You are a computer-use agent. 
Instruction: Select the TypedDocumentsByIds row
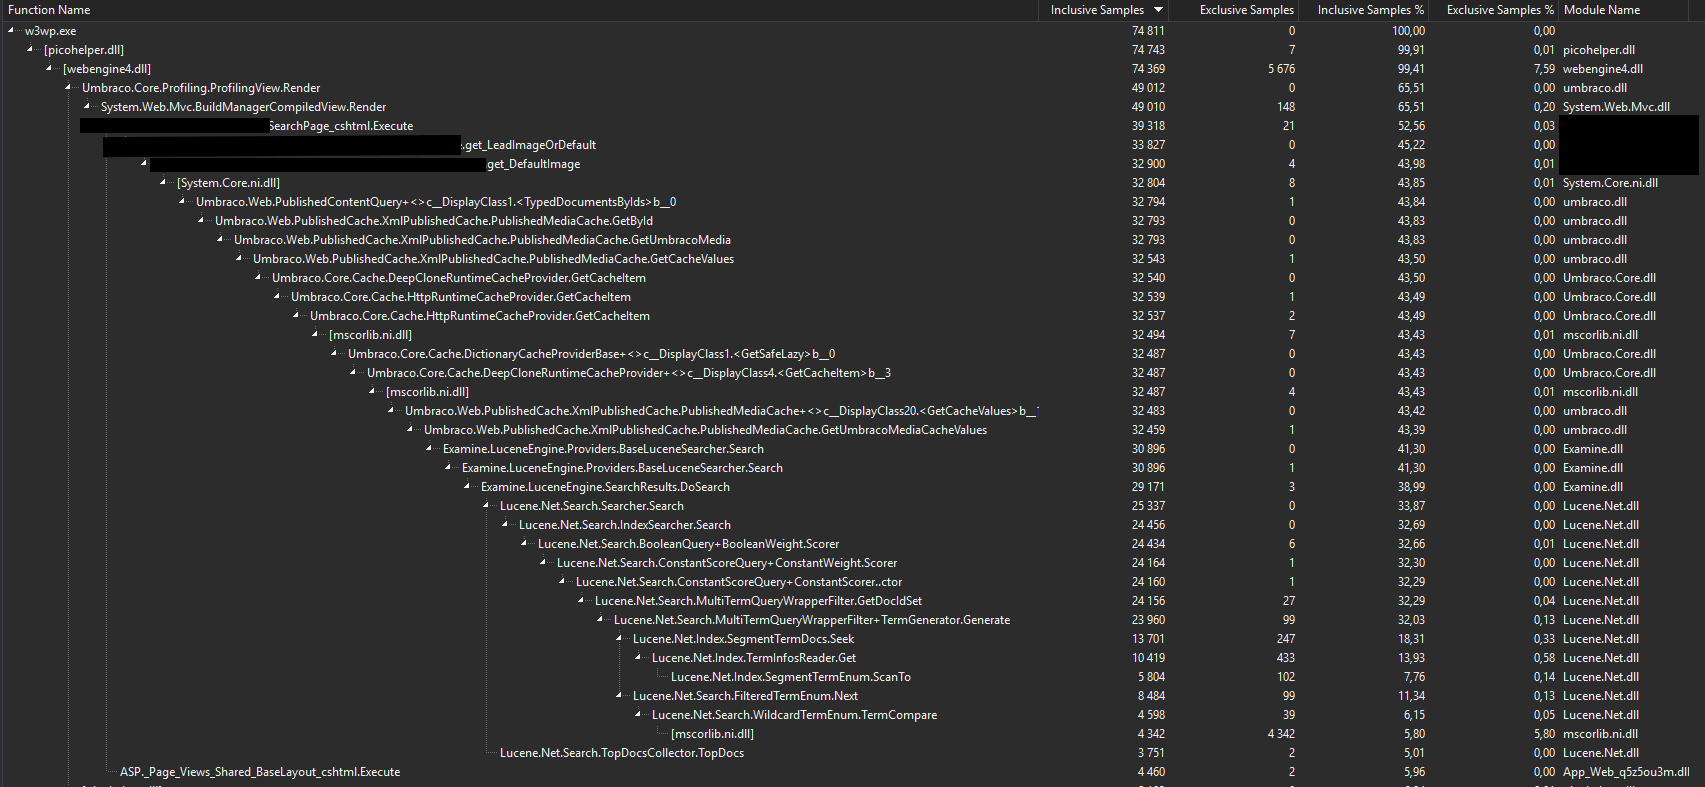(852, 202)
